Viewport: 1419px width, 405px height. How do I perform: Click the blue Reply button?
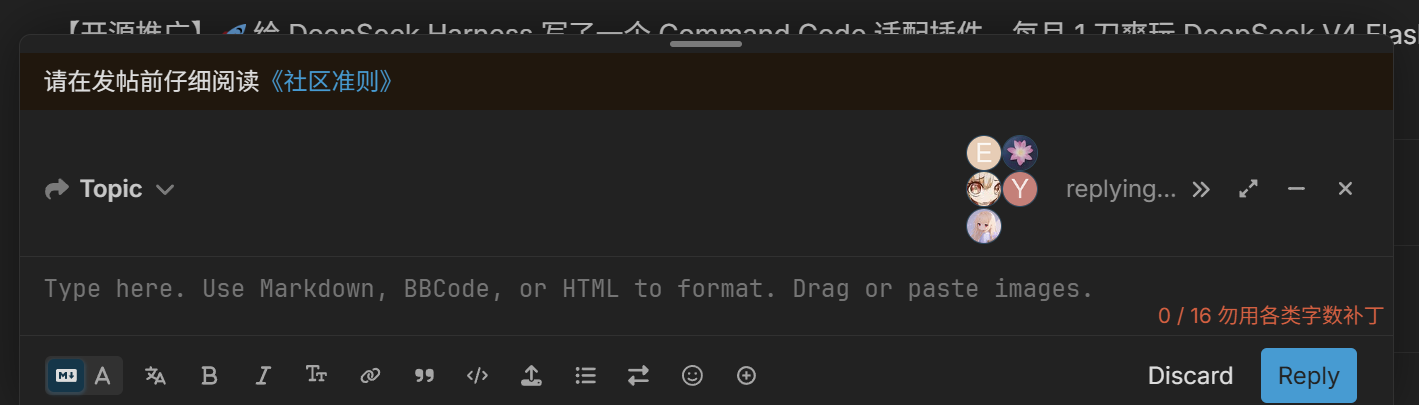(x=1308, y=376)
